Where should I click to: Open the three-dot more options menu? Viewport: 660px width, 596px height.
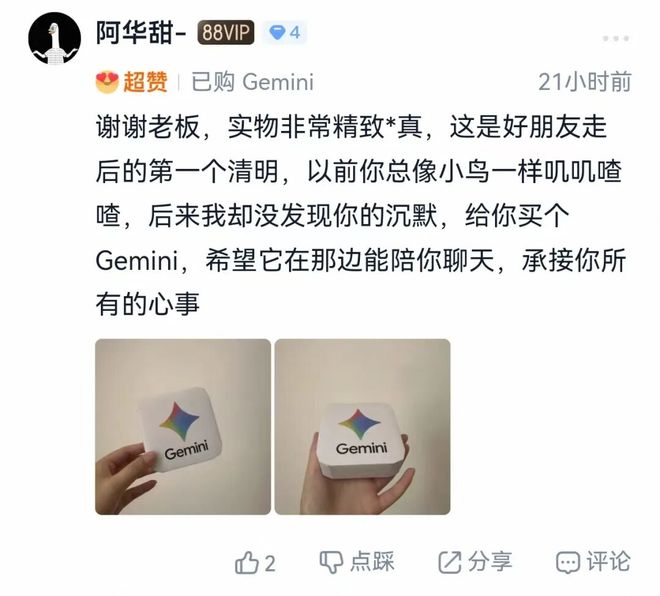[x=616, y=38]
